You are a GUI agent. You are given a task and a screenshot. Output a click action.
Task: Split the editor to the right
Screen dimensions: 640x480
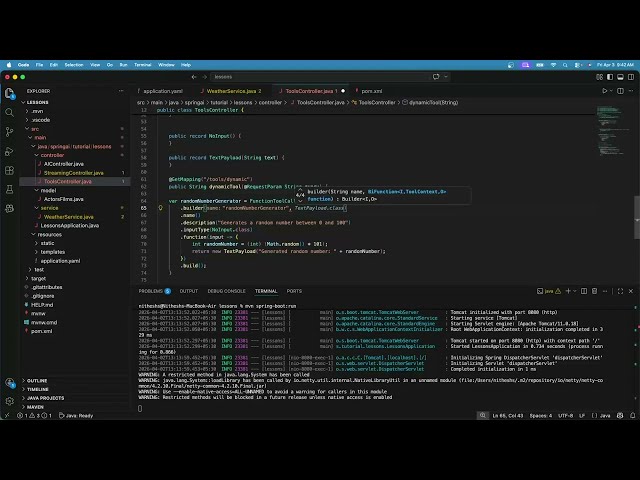point(620,91)
